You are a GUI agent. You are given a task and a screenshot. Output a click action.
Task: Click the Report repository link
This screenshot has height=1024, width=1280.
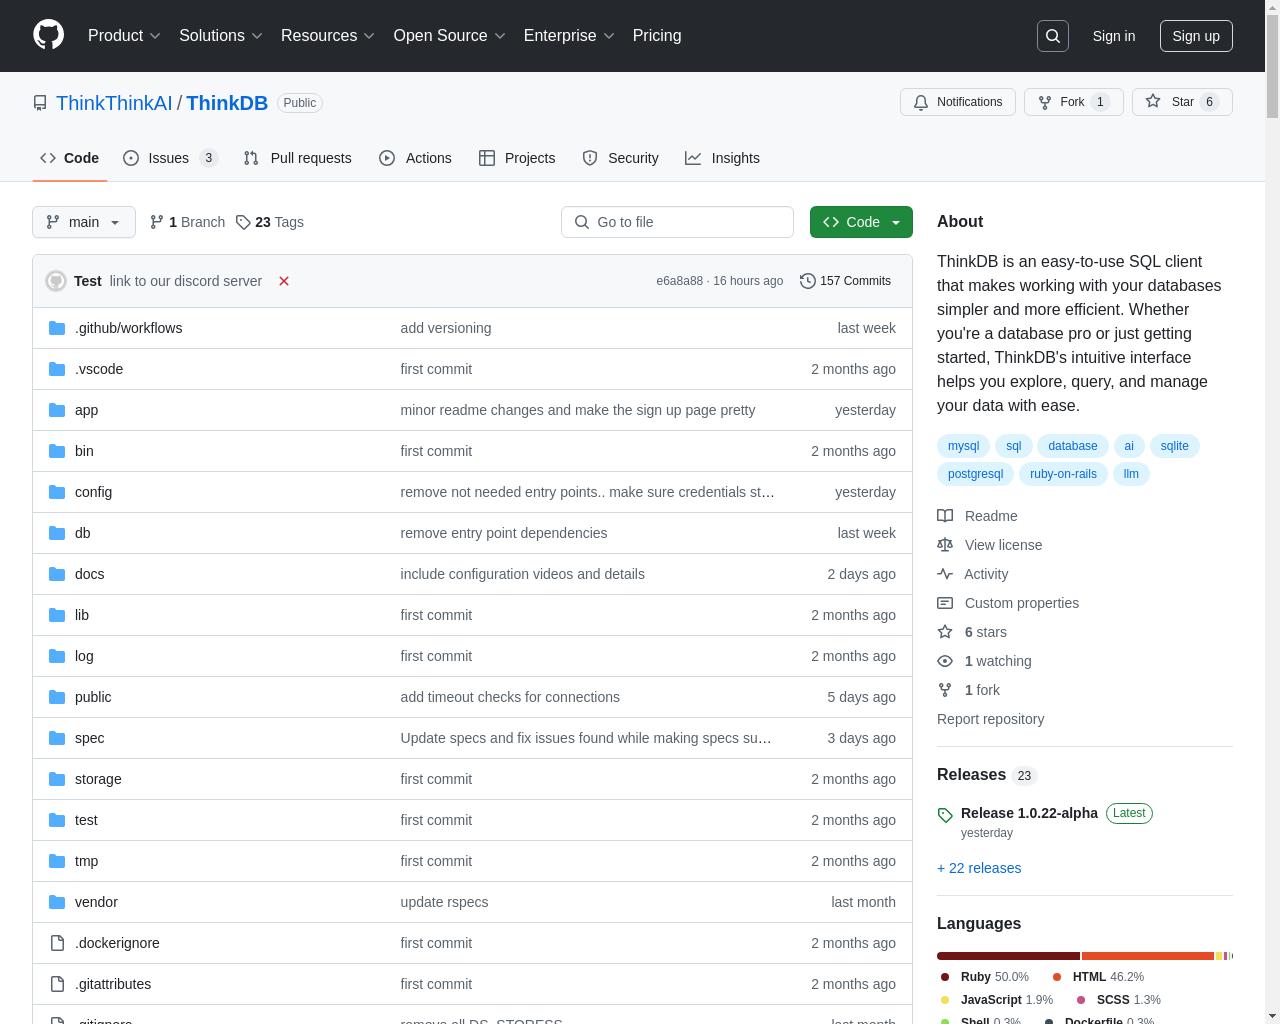tap(990, 719)
